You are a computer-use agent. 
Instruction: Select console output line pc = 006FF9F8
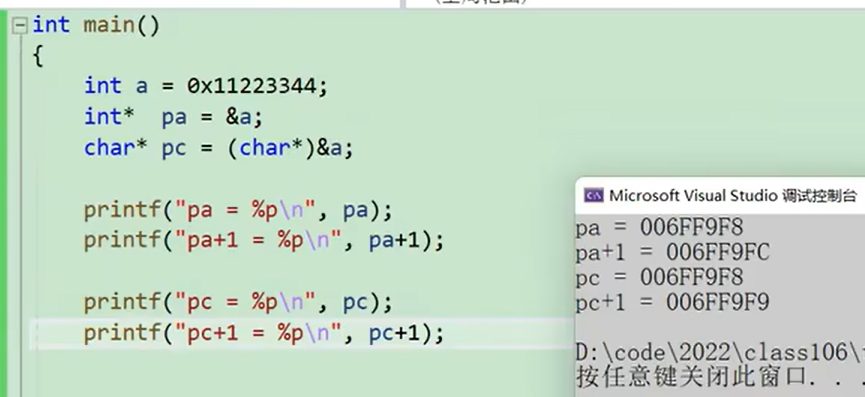659,277
